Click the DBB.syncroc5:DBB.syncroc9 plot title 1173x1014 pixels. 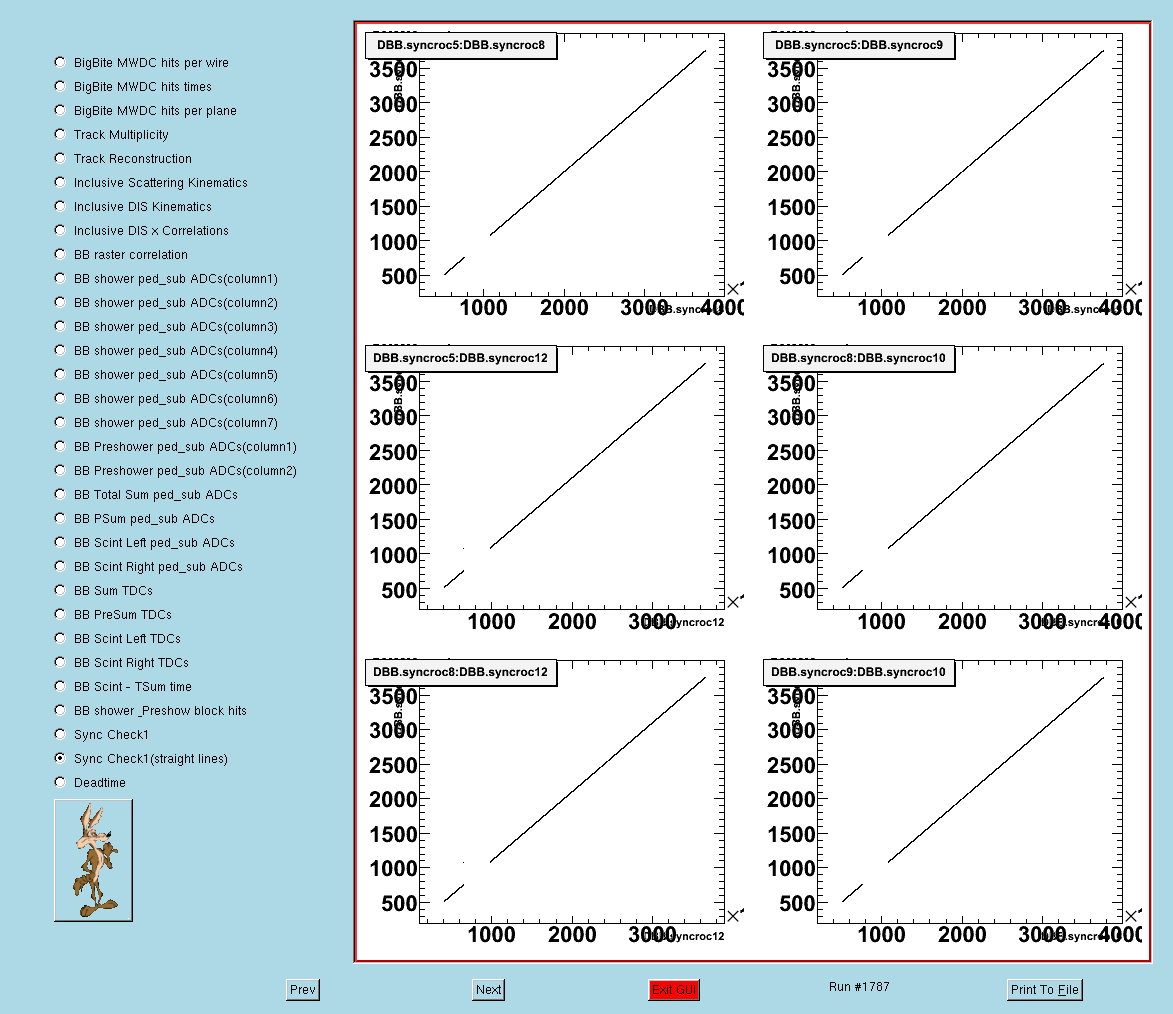859,45
